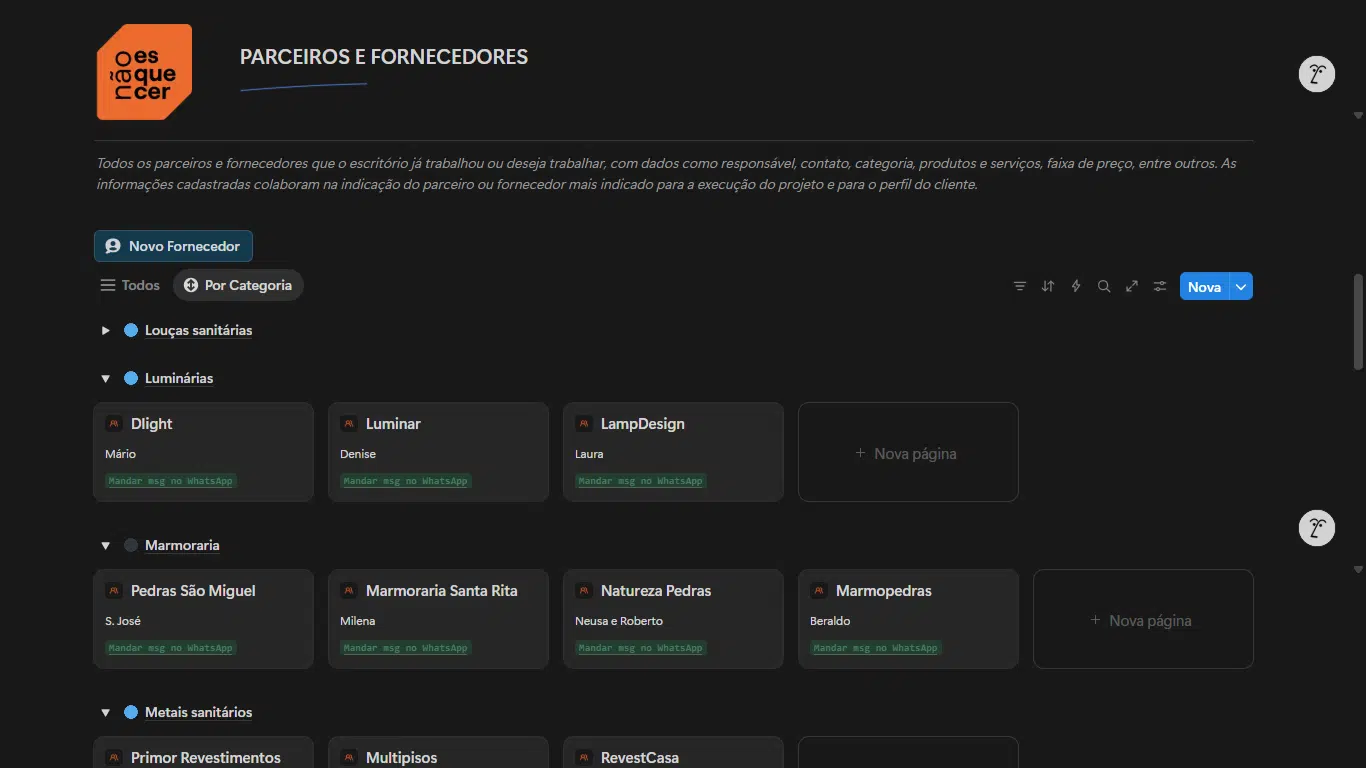
Task: Click the search magnifier icon
Action: click(1104, 286)
